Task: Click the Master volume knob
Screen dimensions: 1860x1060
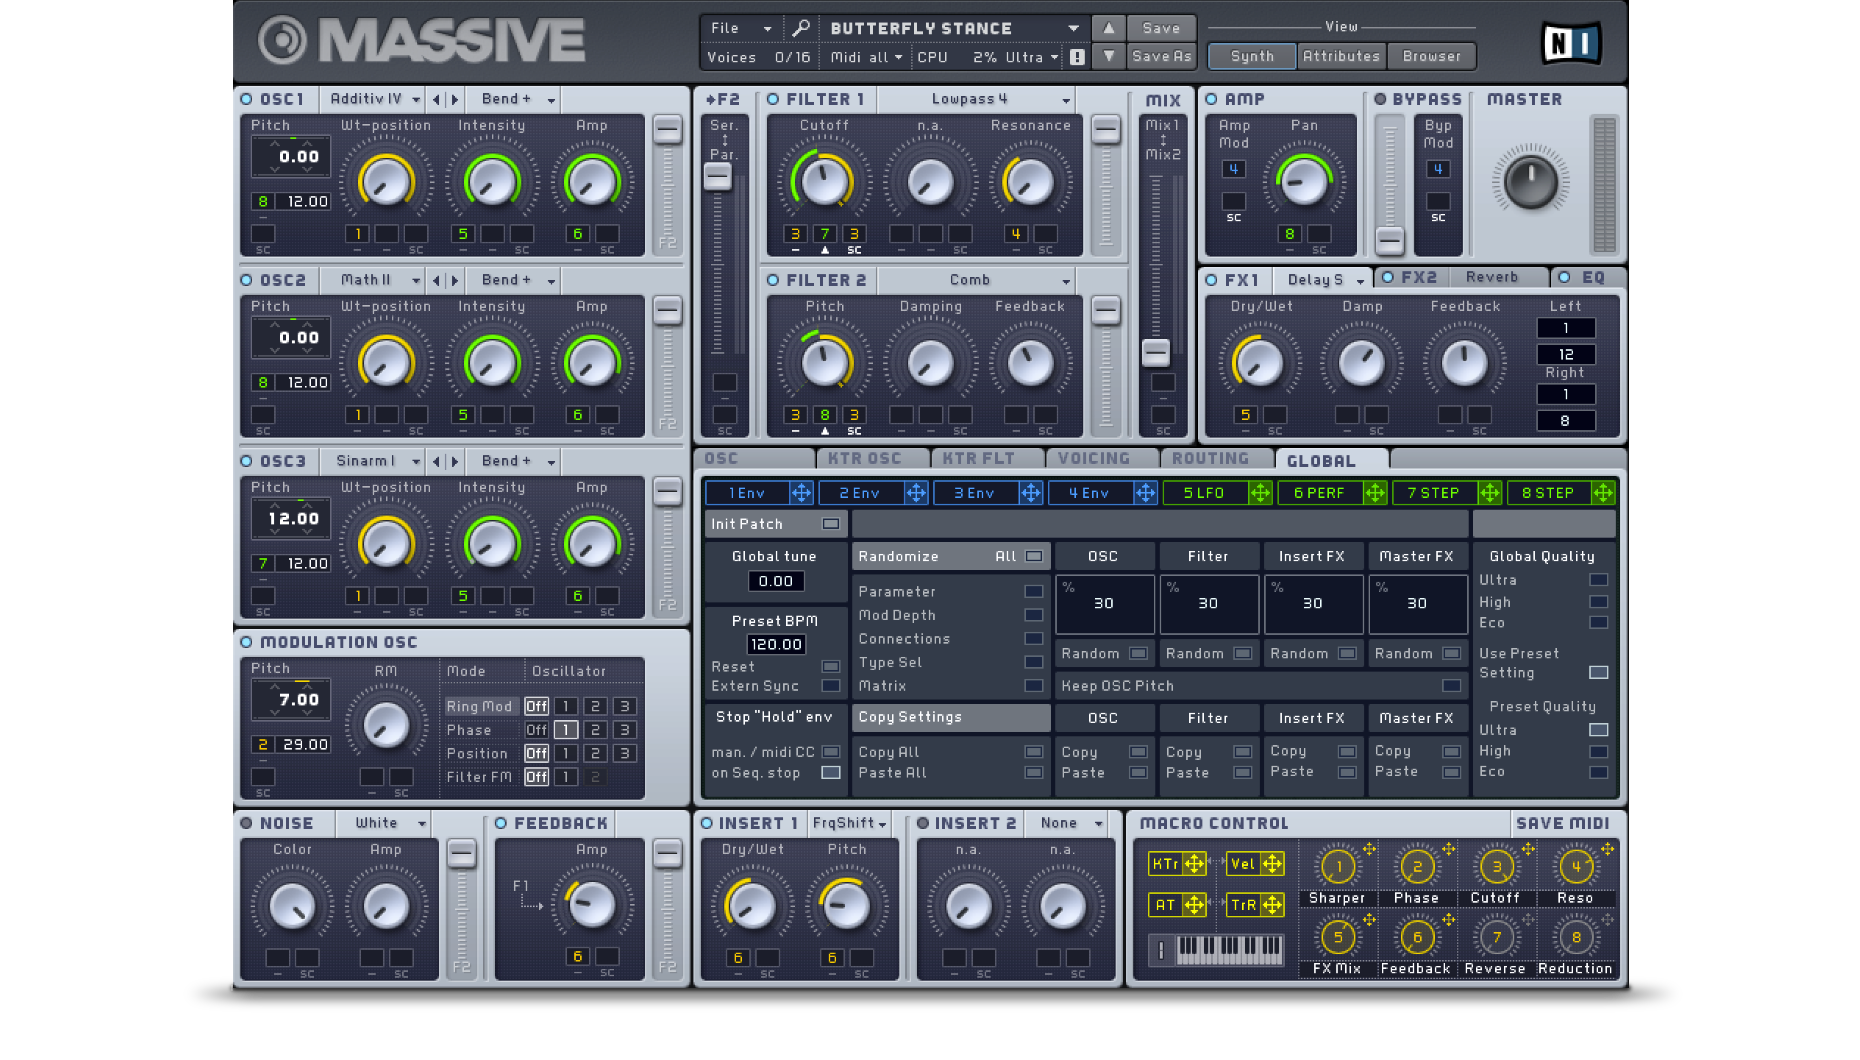Action: pos(1530,182)
